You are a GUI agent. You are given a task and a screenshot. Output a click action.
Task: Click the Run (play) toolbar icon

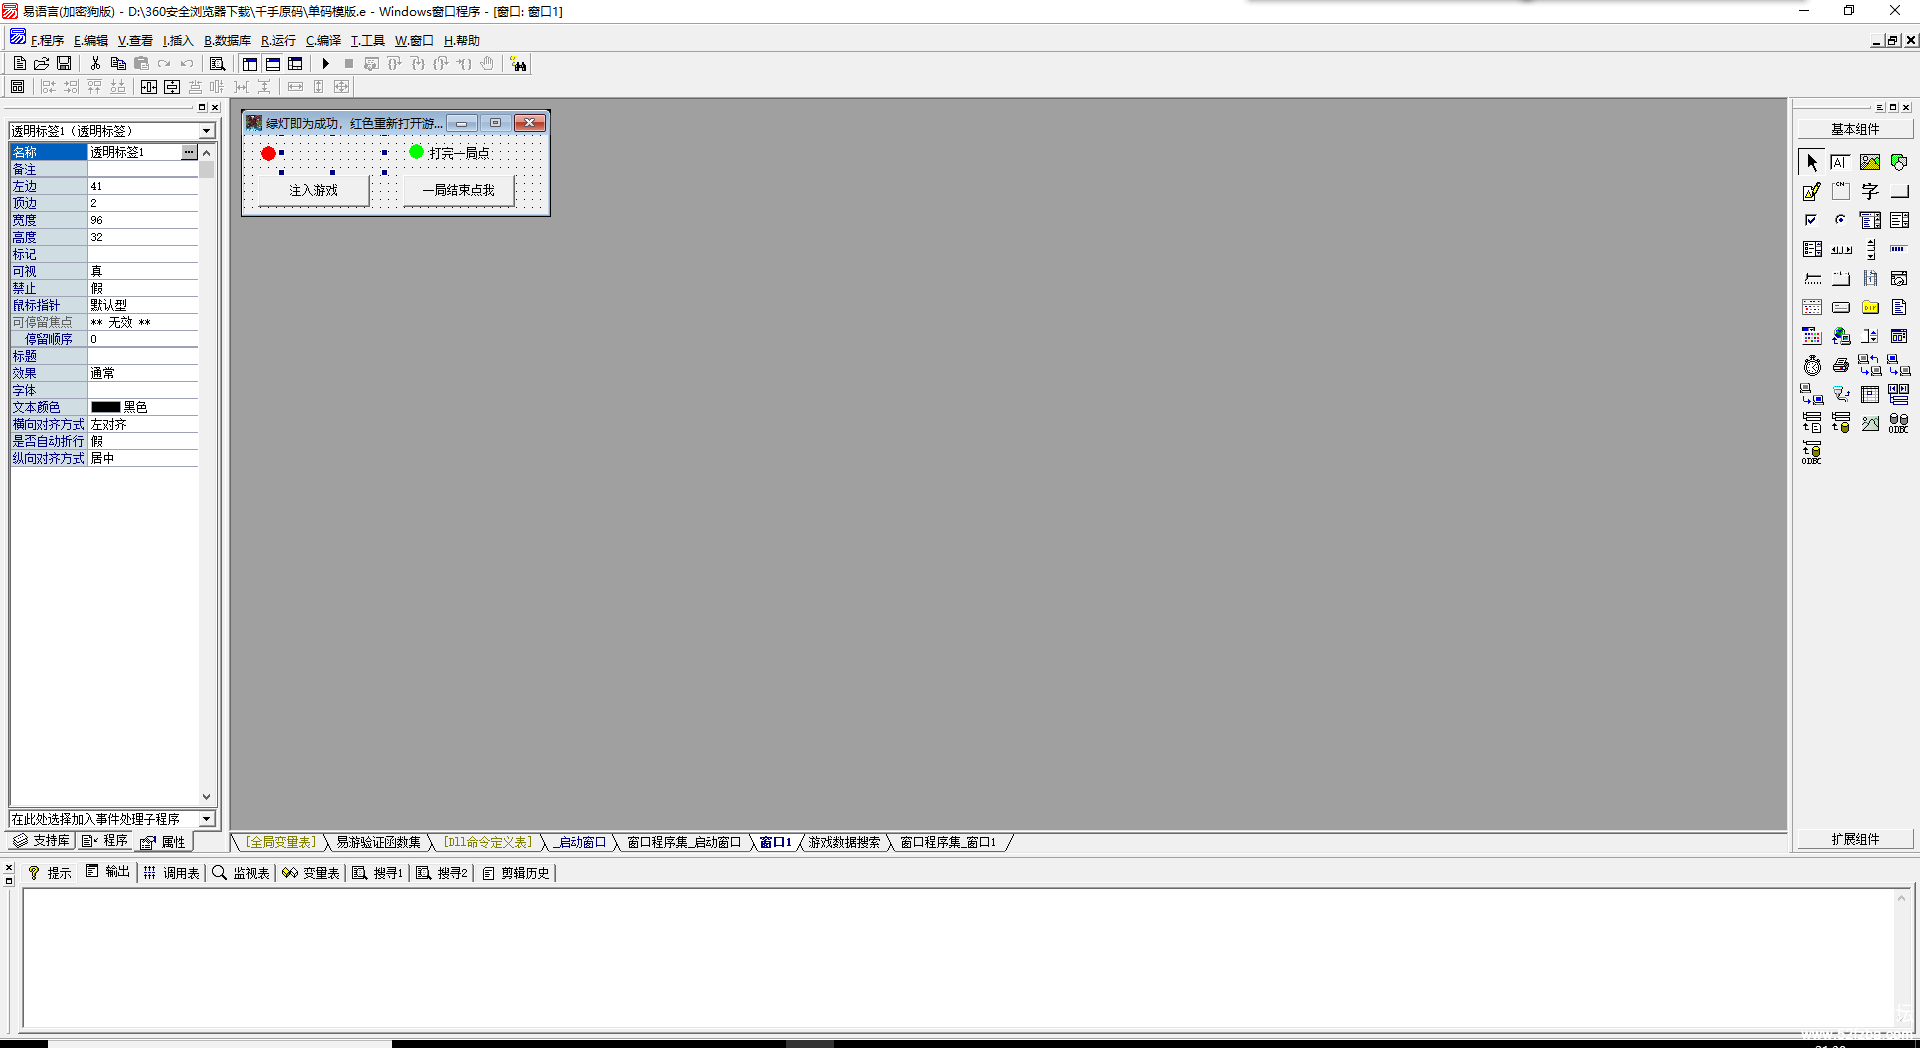[x=325, y=64]
